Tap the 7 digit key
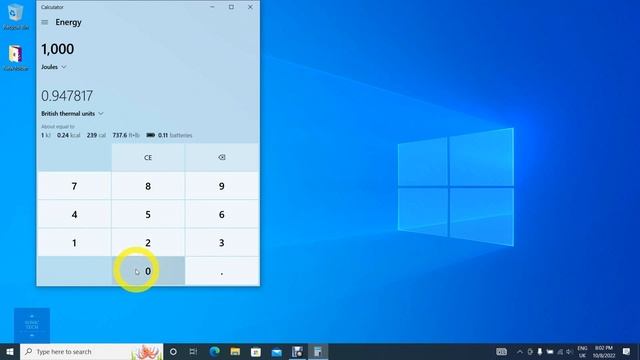This screenshot has width=640, height=360. point(74,186)
